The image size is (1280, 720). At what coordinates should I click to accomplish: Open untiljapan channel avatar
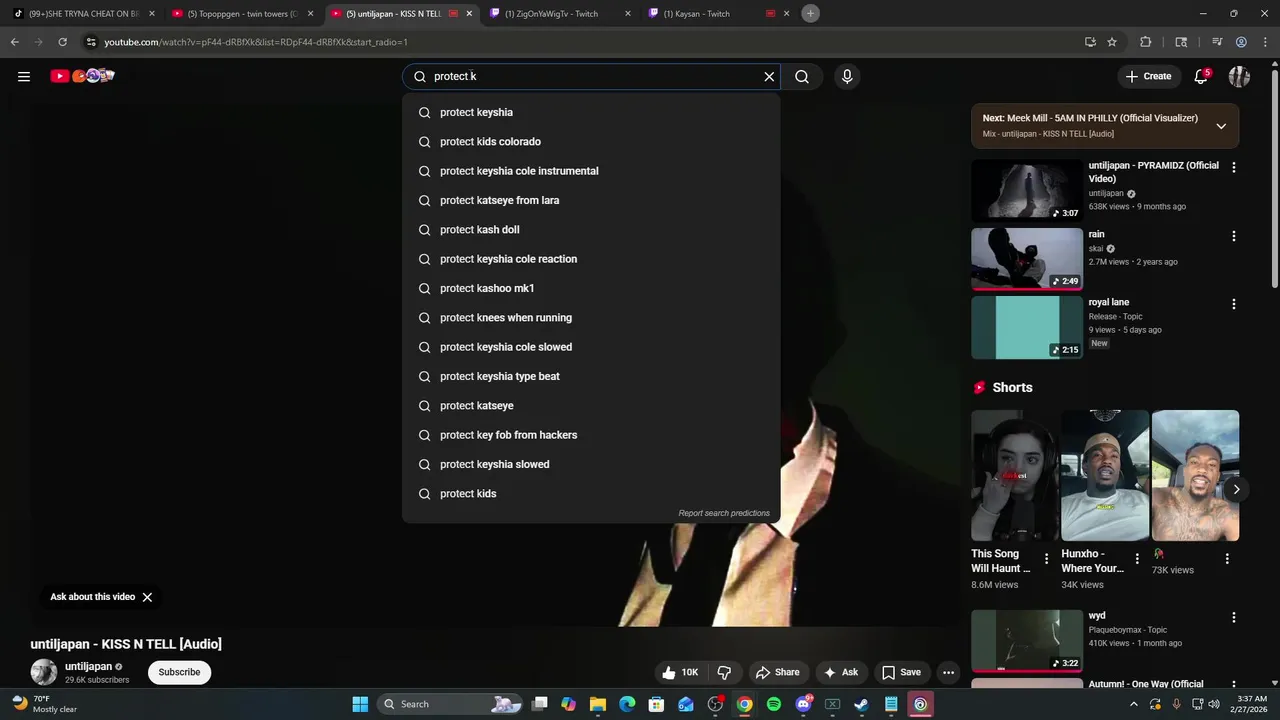coord(44,672)
